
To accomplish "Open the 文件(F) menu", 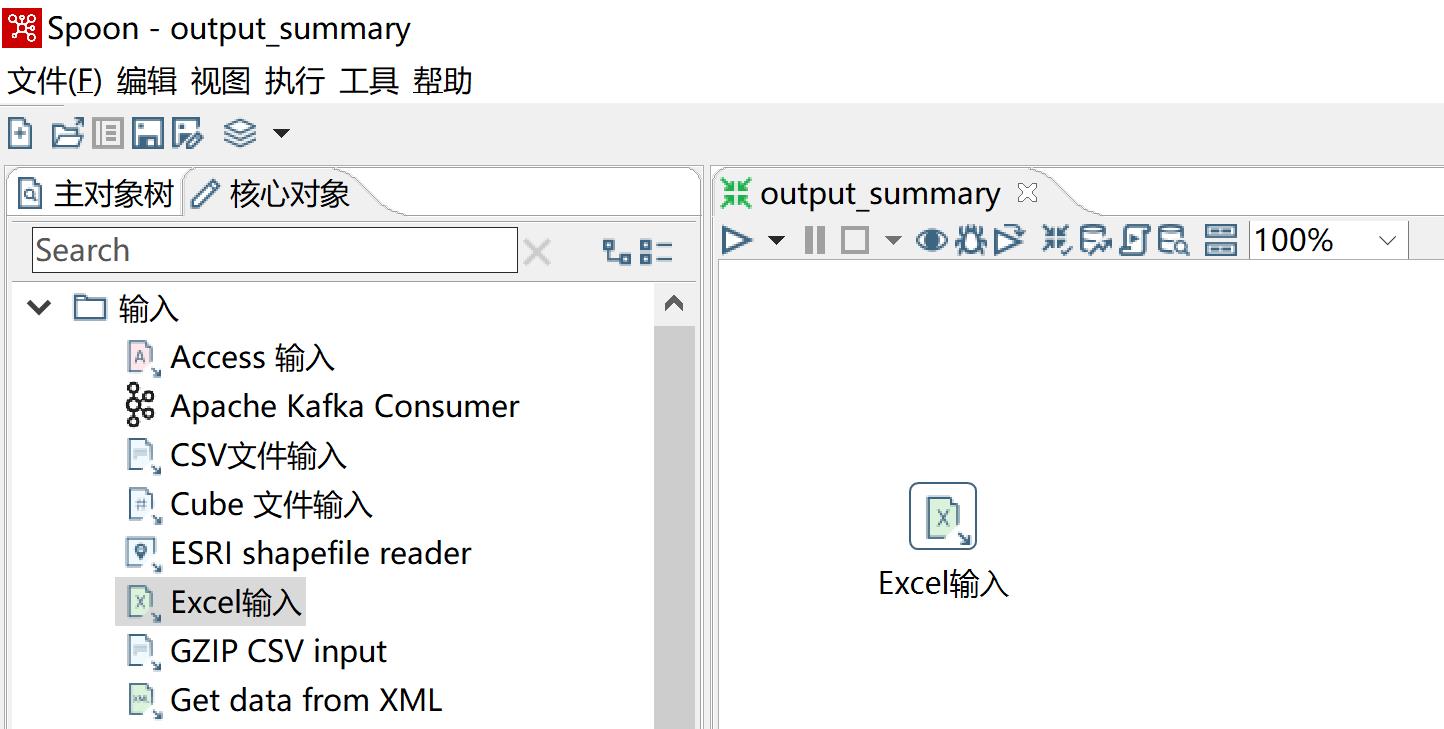I will [55, 80].
